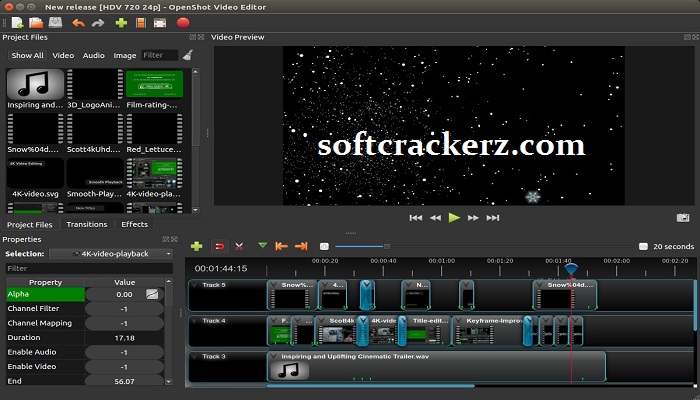Save the project using the disk icon

click(55, 23)
